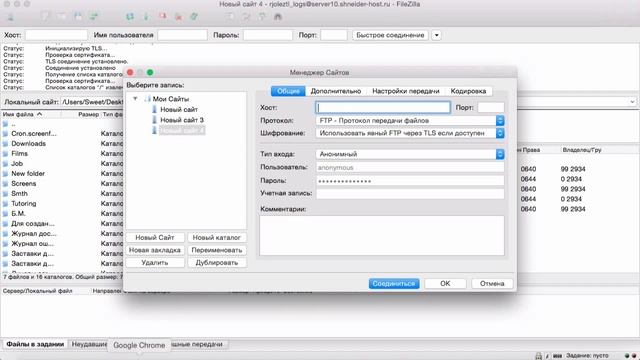Click the Tutoring folder name in local list

tap(24, 203)
